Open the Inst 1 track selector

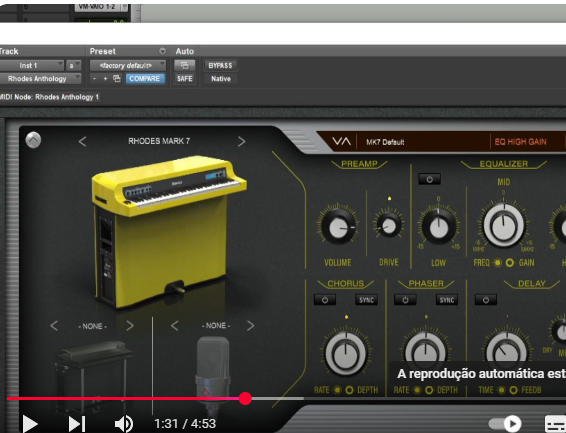(x=32, y=66)
